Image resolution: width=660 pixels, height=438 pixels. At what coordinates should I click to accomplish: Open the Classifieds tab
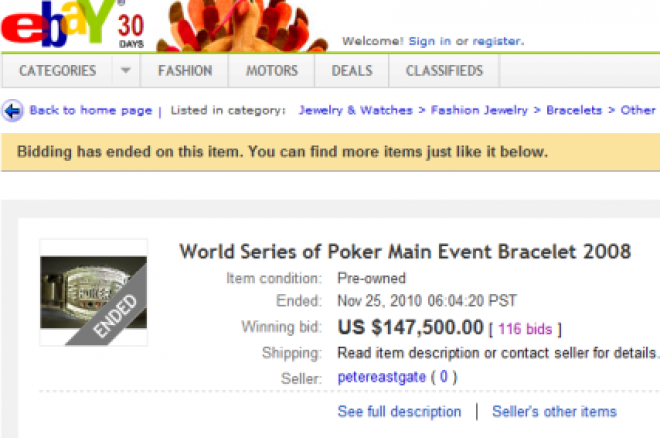444,71
